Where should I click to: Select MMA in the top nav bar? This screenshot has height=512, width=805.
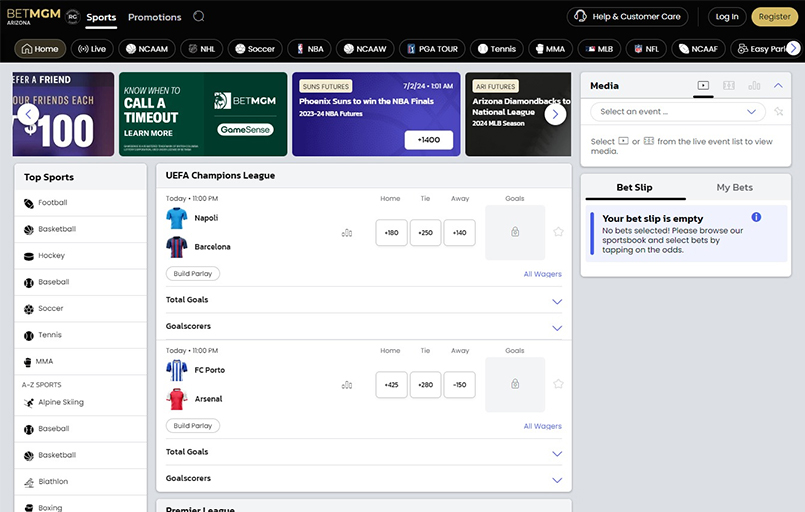tap(550, 49)
